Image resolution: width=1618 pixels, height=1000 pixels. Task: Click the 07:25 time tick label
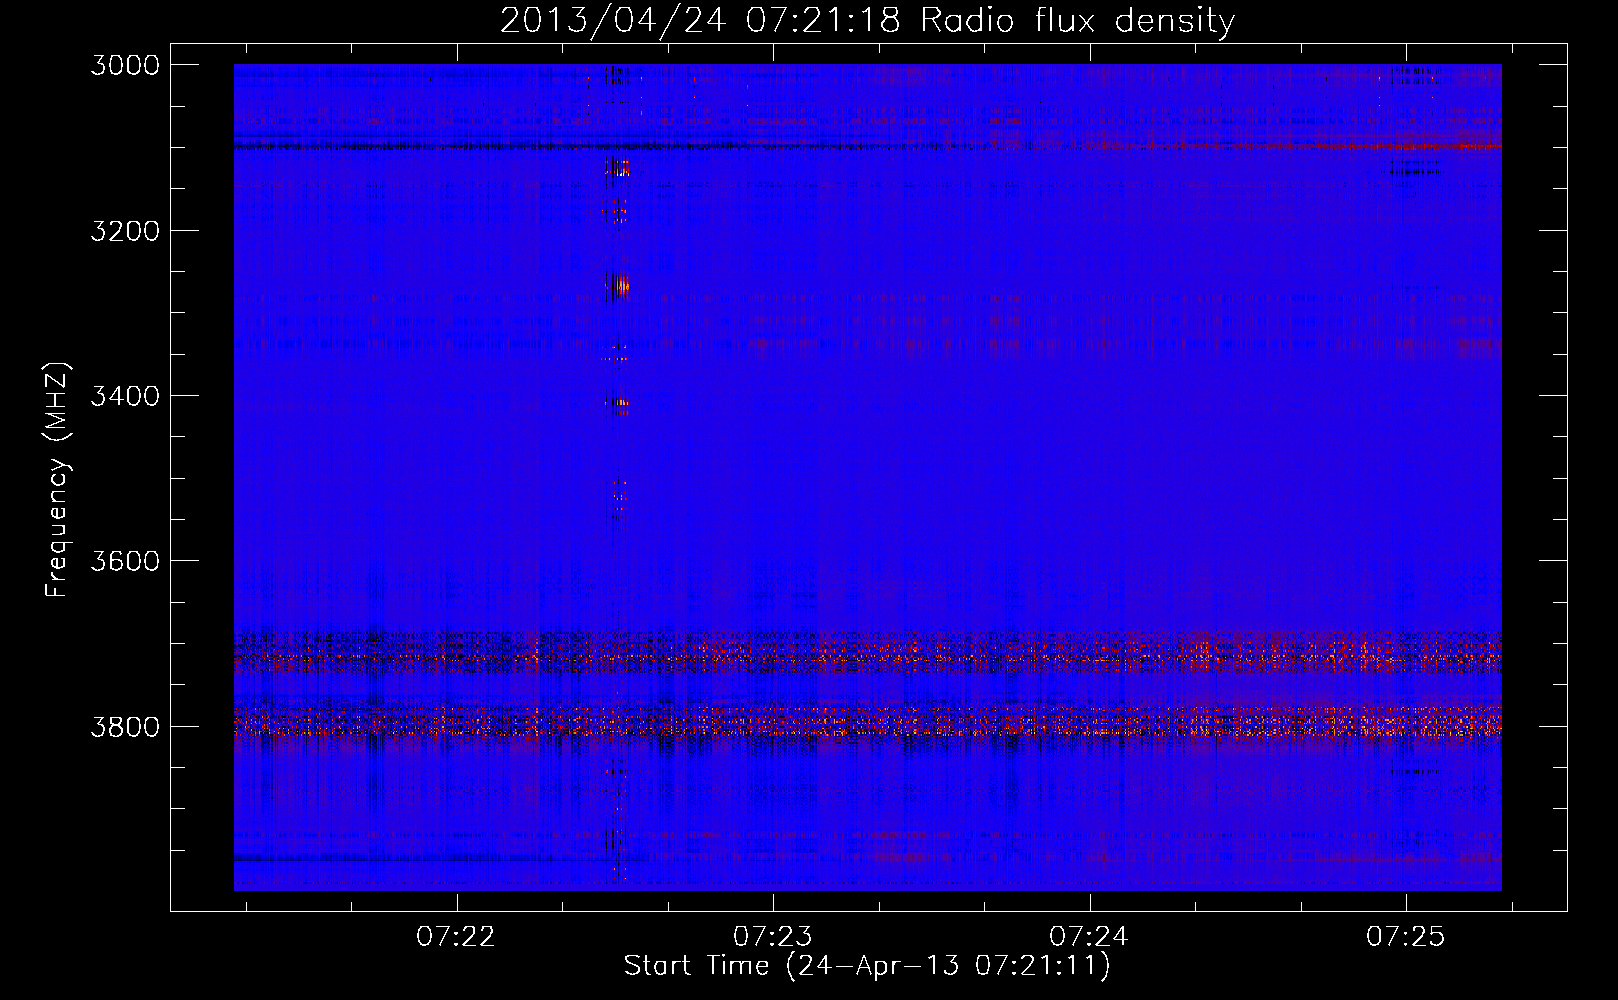click(1406, 936)
